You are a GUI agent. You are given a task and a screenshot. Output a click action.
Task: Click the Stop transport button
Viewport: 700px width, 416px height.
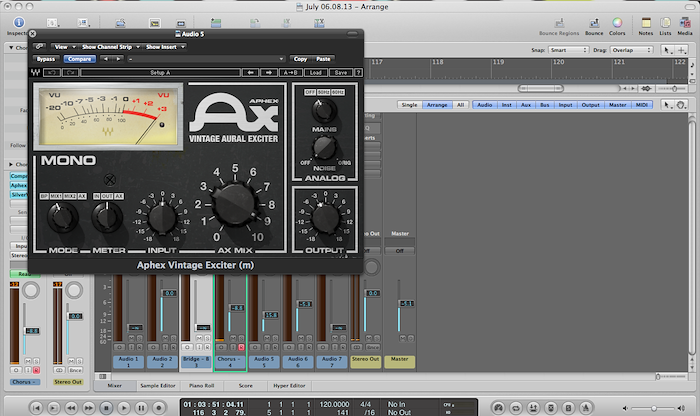106,408
